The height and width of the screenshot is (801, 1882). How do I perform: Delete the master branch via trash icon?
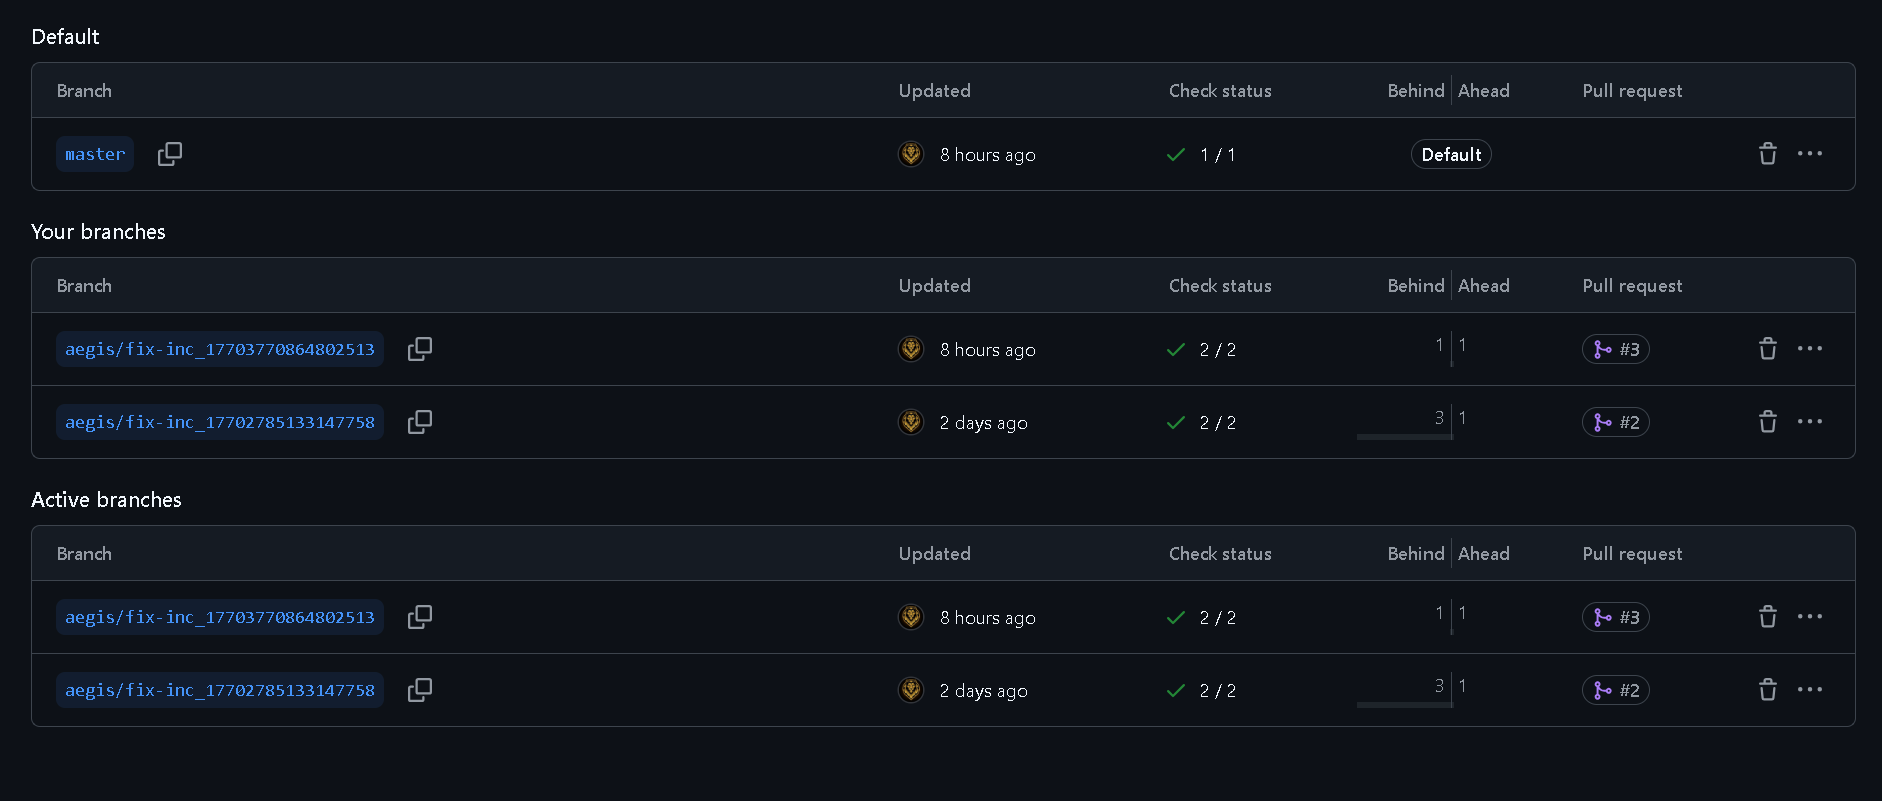tap(1767, 154)
